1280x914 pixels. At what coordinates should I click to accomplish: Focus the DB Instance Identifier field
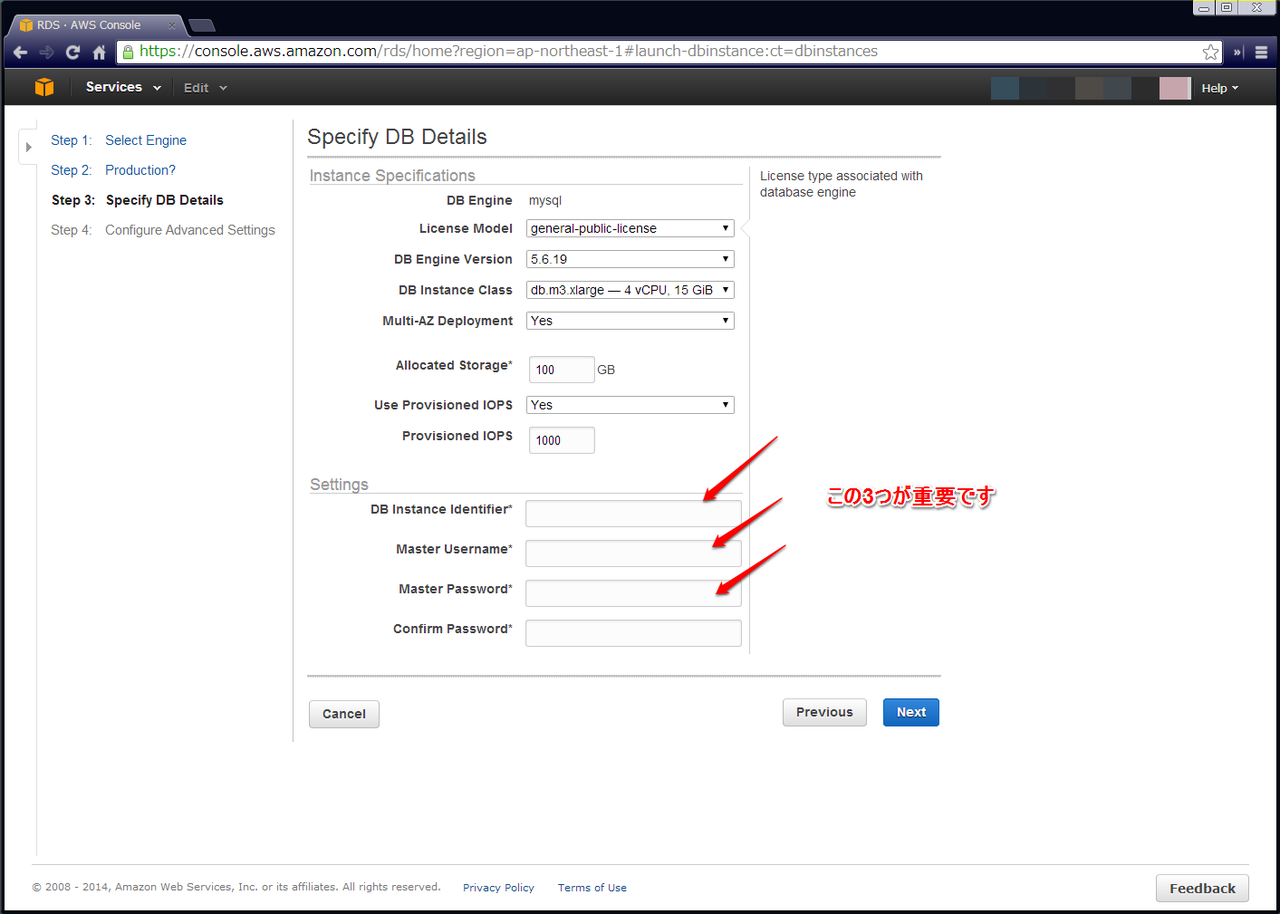coord(634,513)
